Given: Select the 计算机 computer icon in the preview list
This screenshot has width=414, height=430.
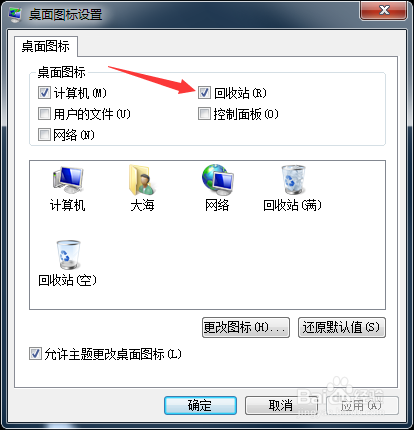Looking at the screenshot, I should click(x=68, y=180).
